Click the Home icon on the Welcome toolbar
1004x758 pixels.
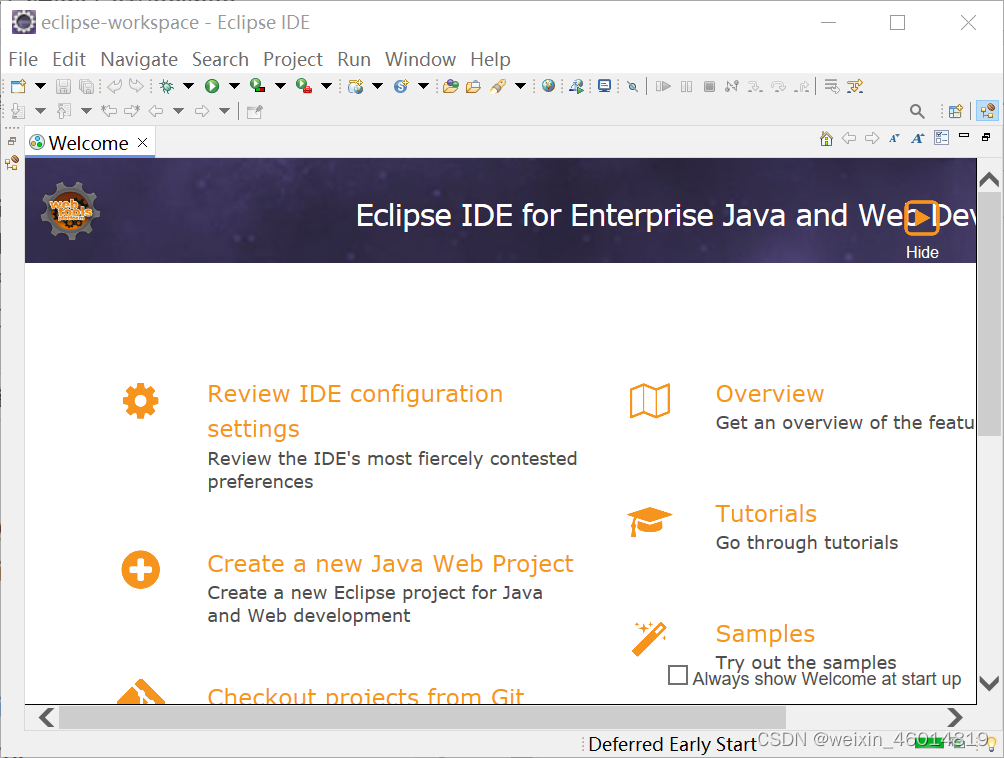click(x=826, y=138)
